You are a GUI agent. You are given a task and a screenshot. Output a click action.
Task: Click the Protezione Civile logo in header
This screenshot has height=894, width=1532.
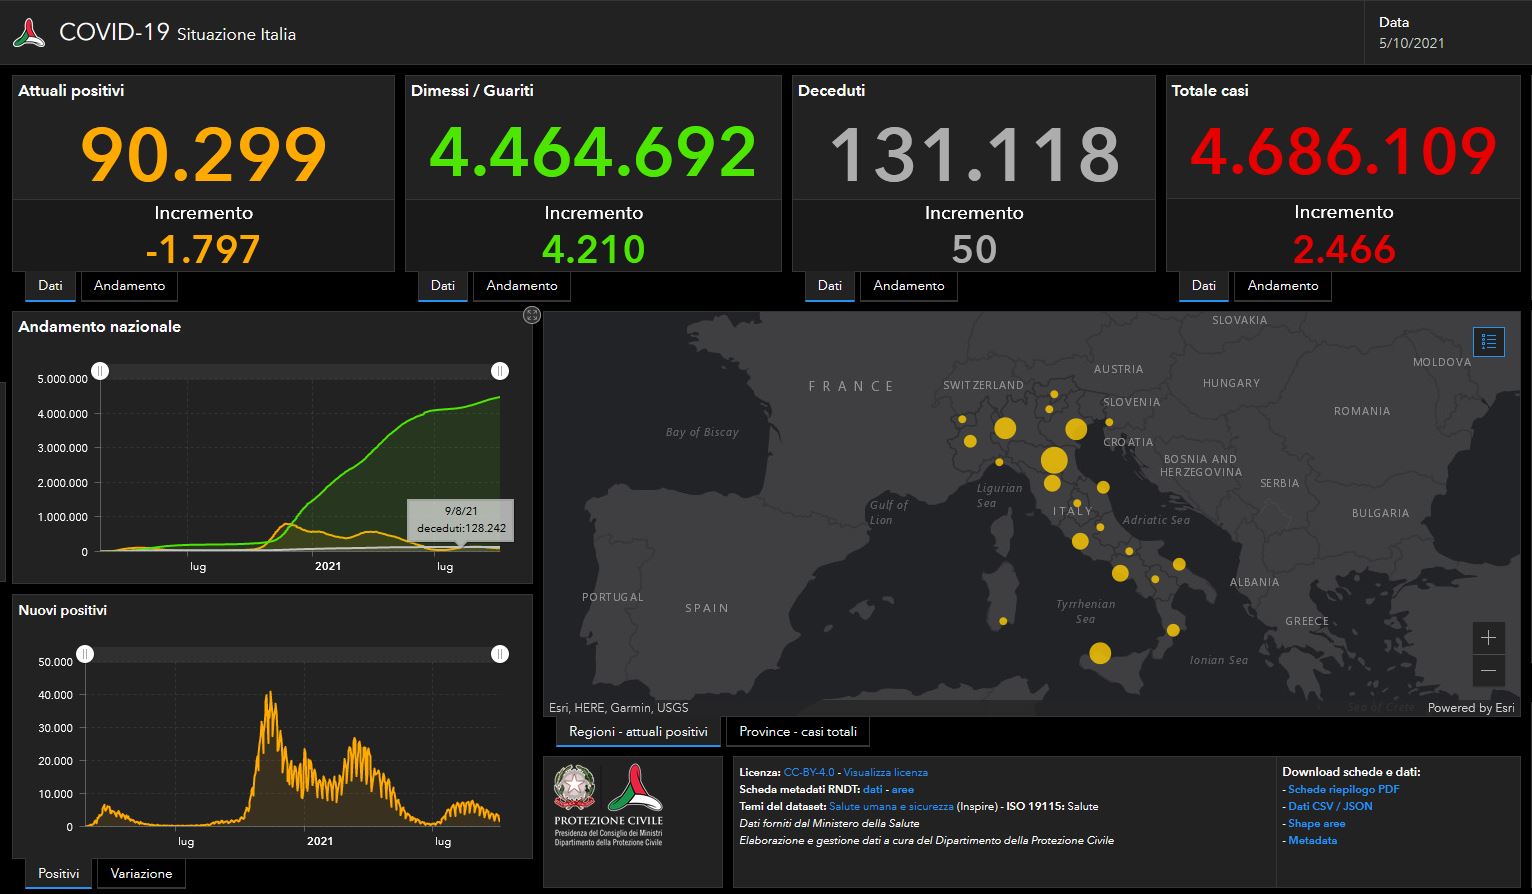pyautogui.click(x=30, y=33)
